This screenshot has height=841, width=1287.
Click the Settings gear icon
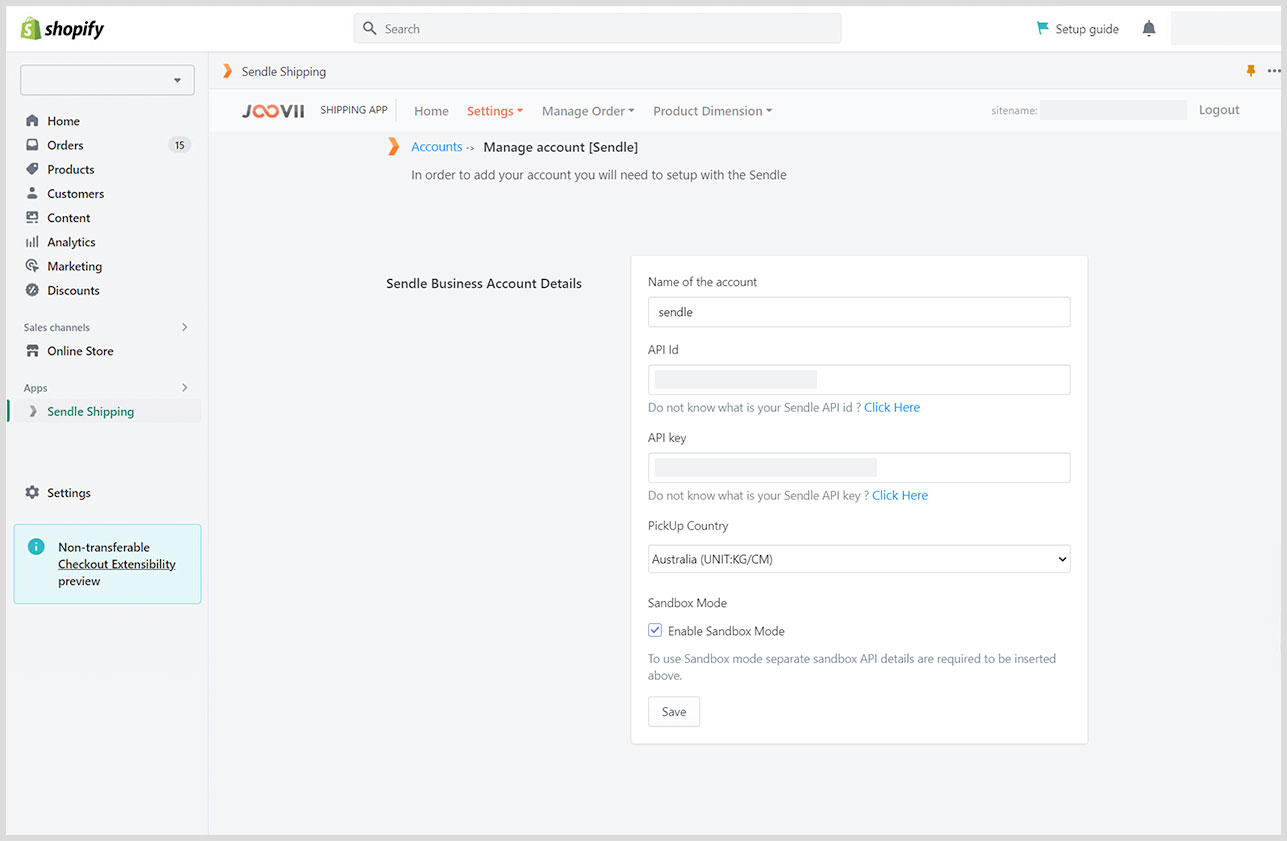[33, 493]
